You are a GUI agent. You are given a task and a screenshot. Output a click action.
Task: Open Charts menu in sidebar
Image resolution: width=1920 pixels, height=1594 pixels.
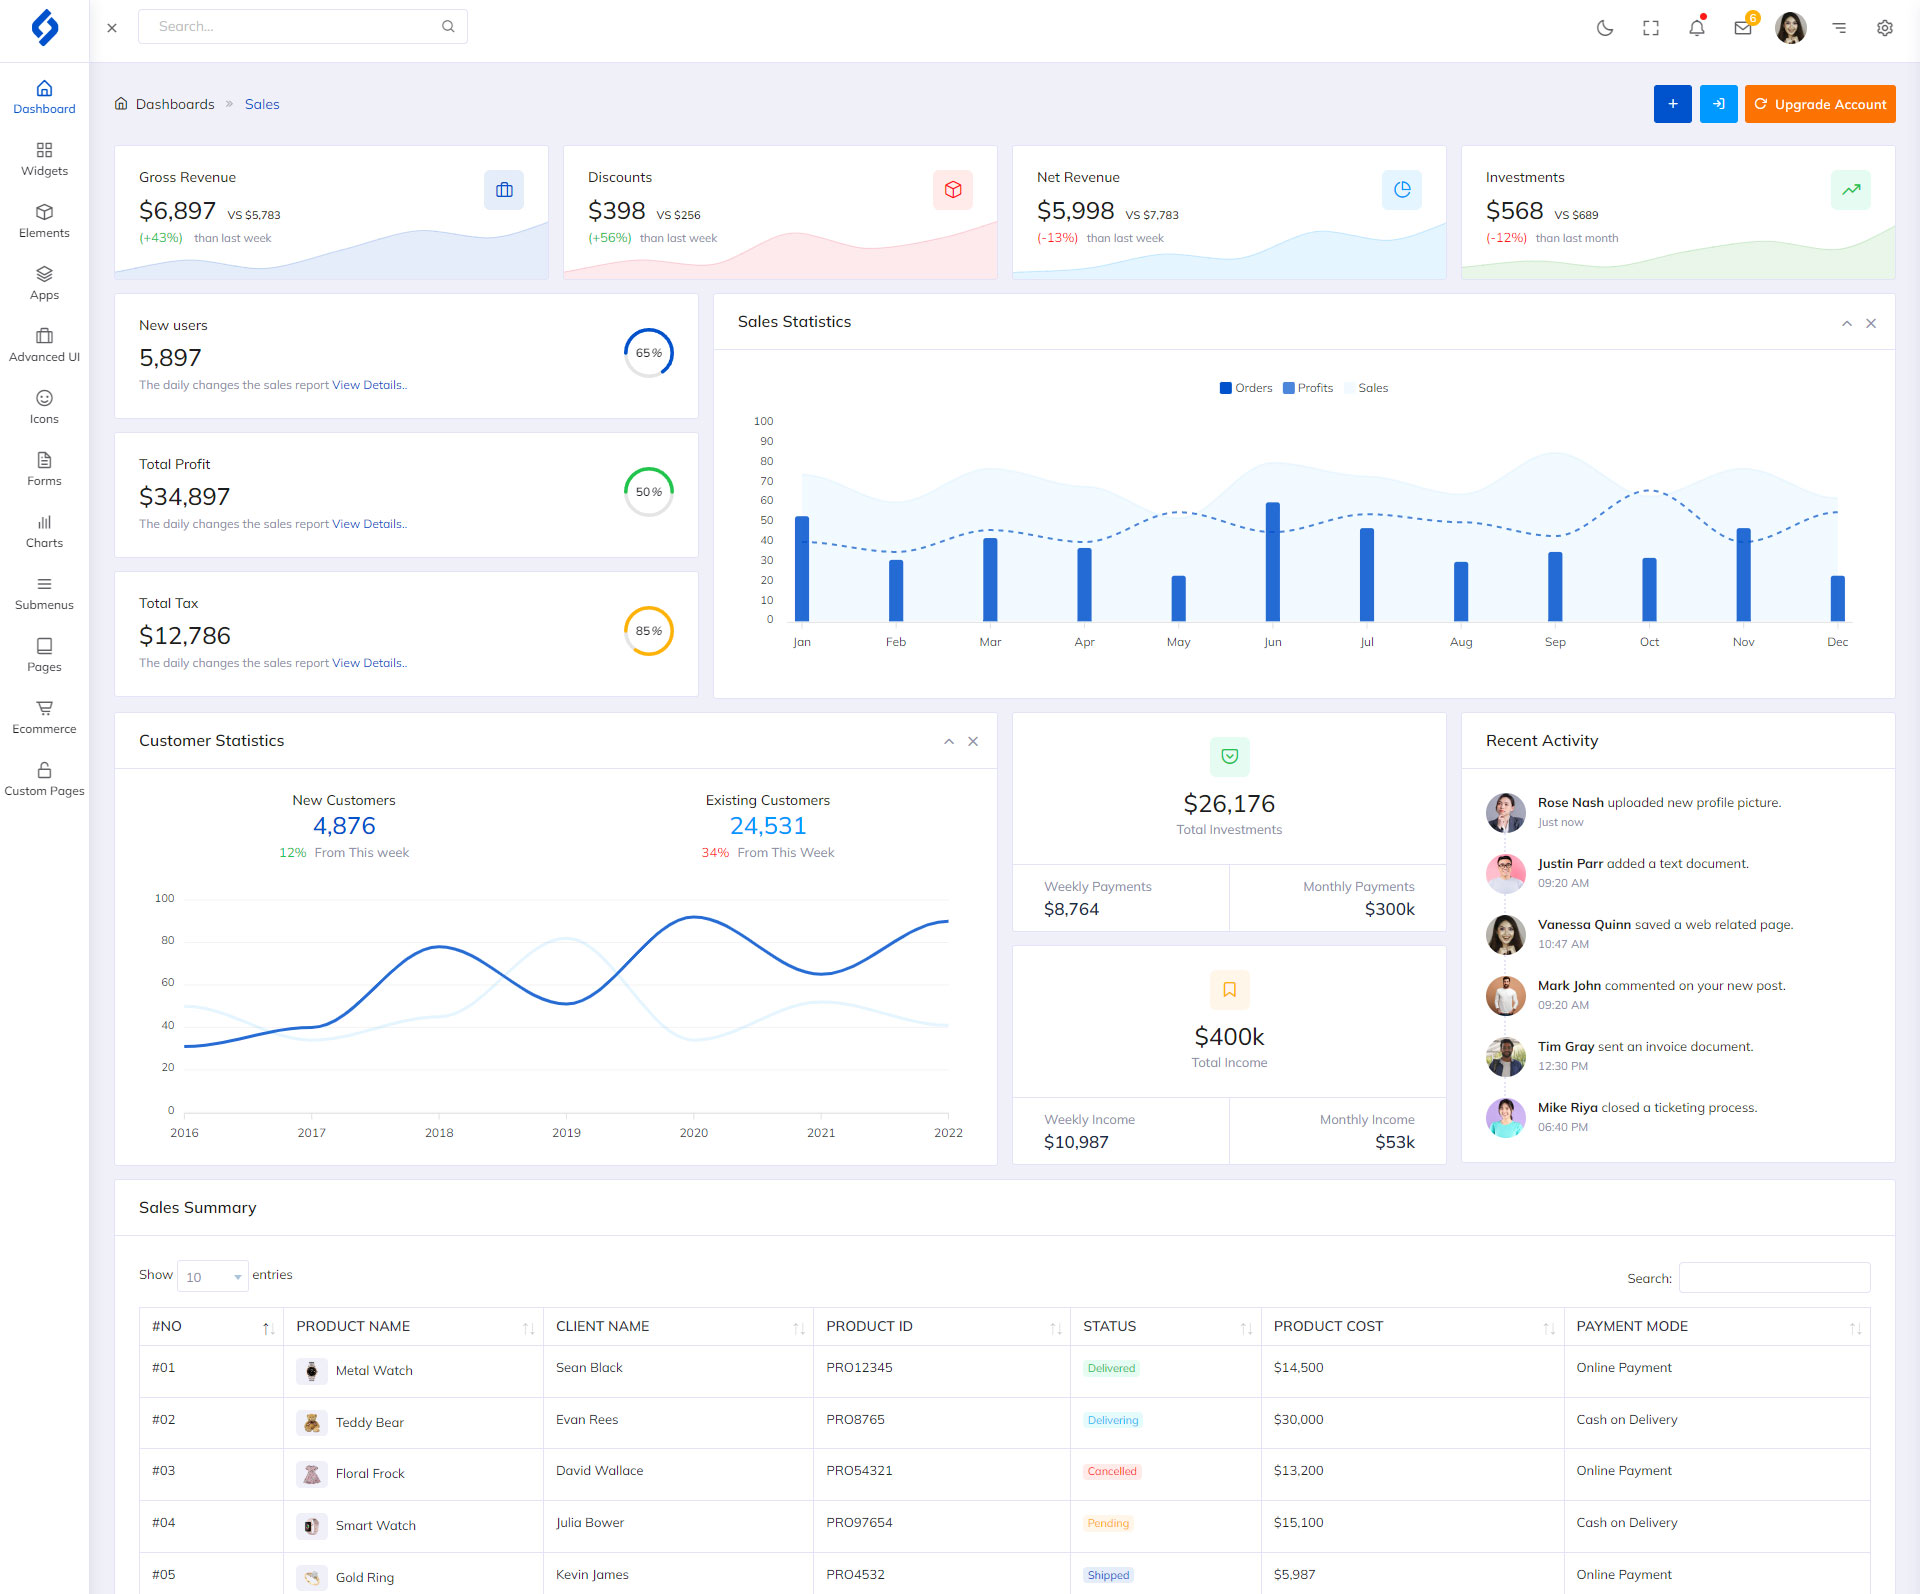[x=44, y=531]
